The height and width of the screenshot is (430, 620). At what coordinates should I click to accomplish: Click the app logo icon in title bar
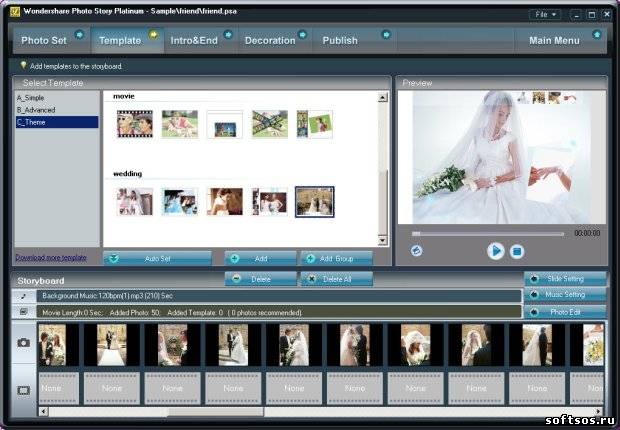pyautogui.click(x=15, y=11)
